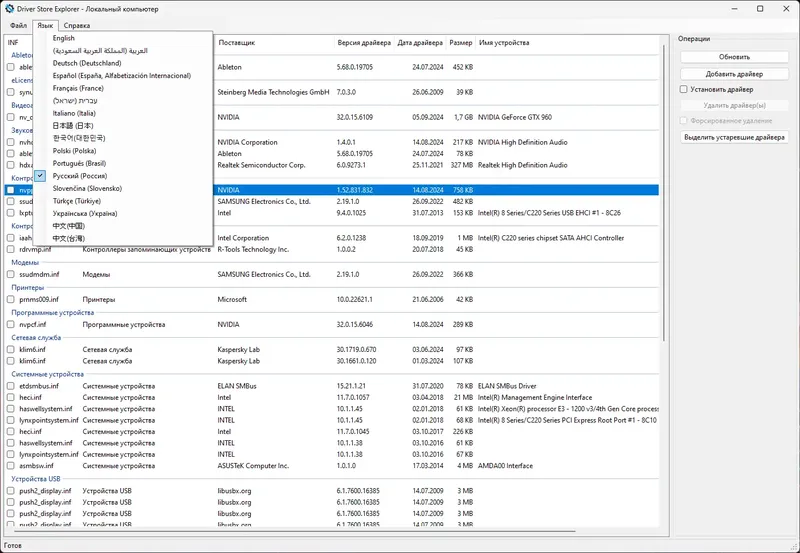Sort by Имя устройства column header
The image size is (800, 553).
tap(504, 43)
